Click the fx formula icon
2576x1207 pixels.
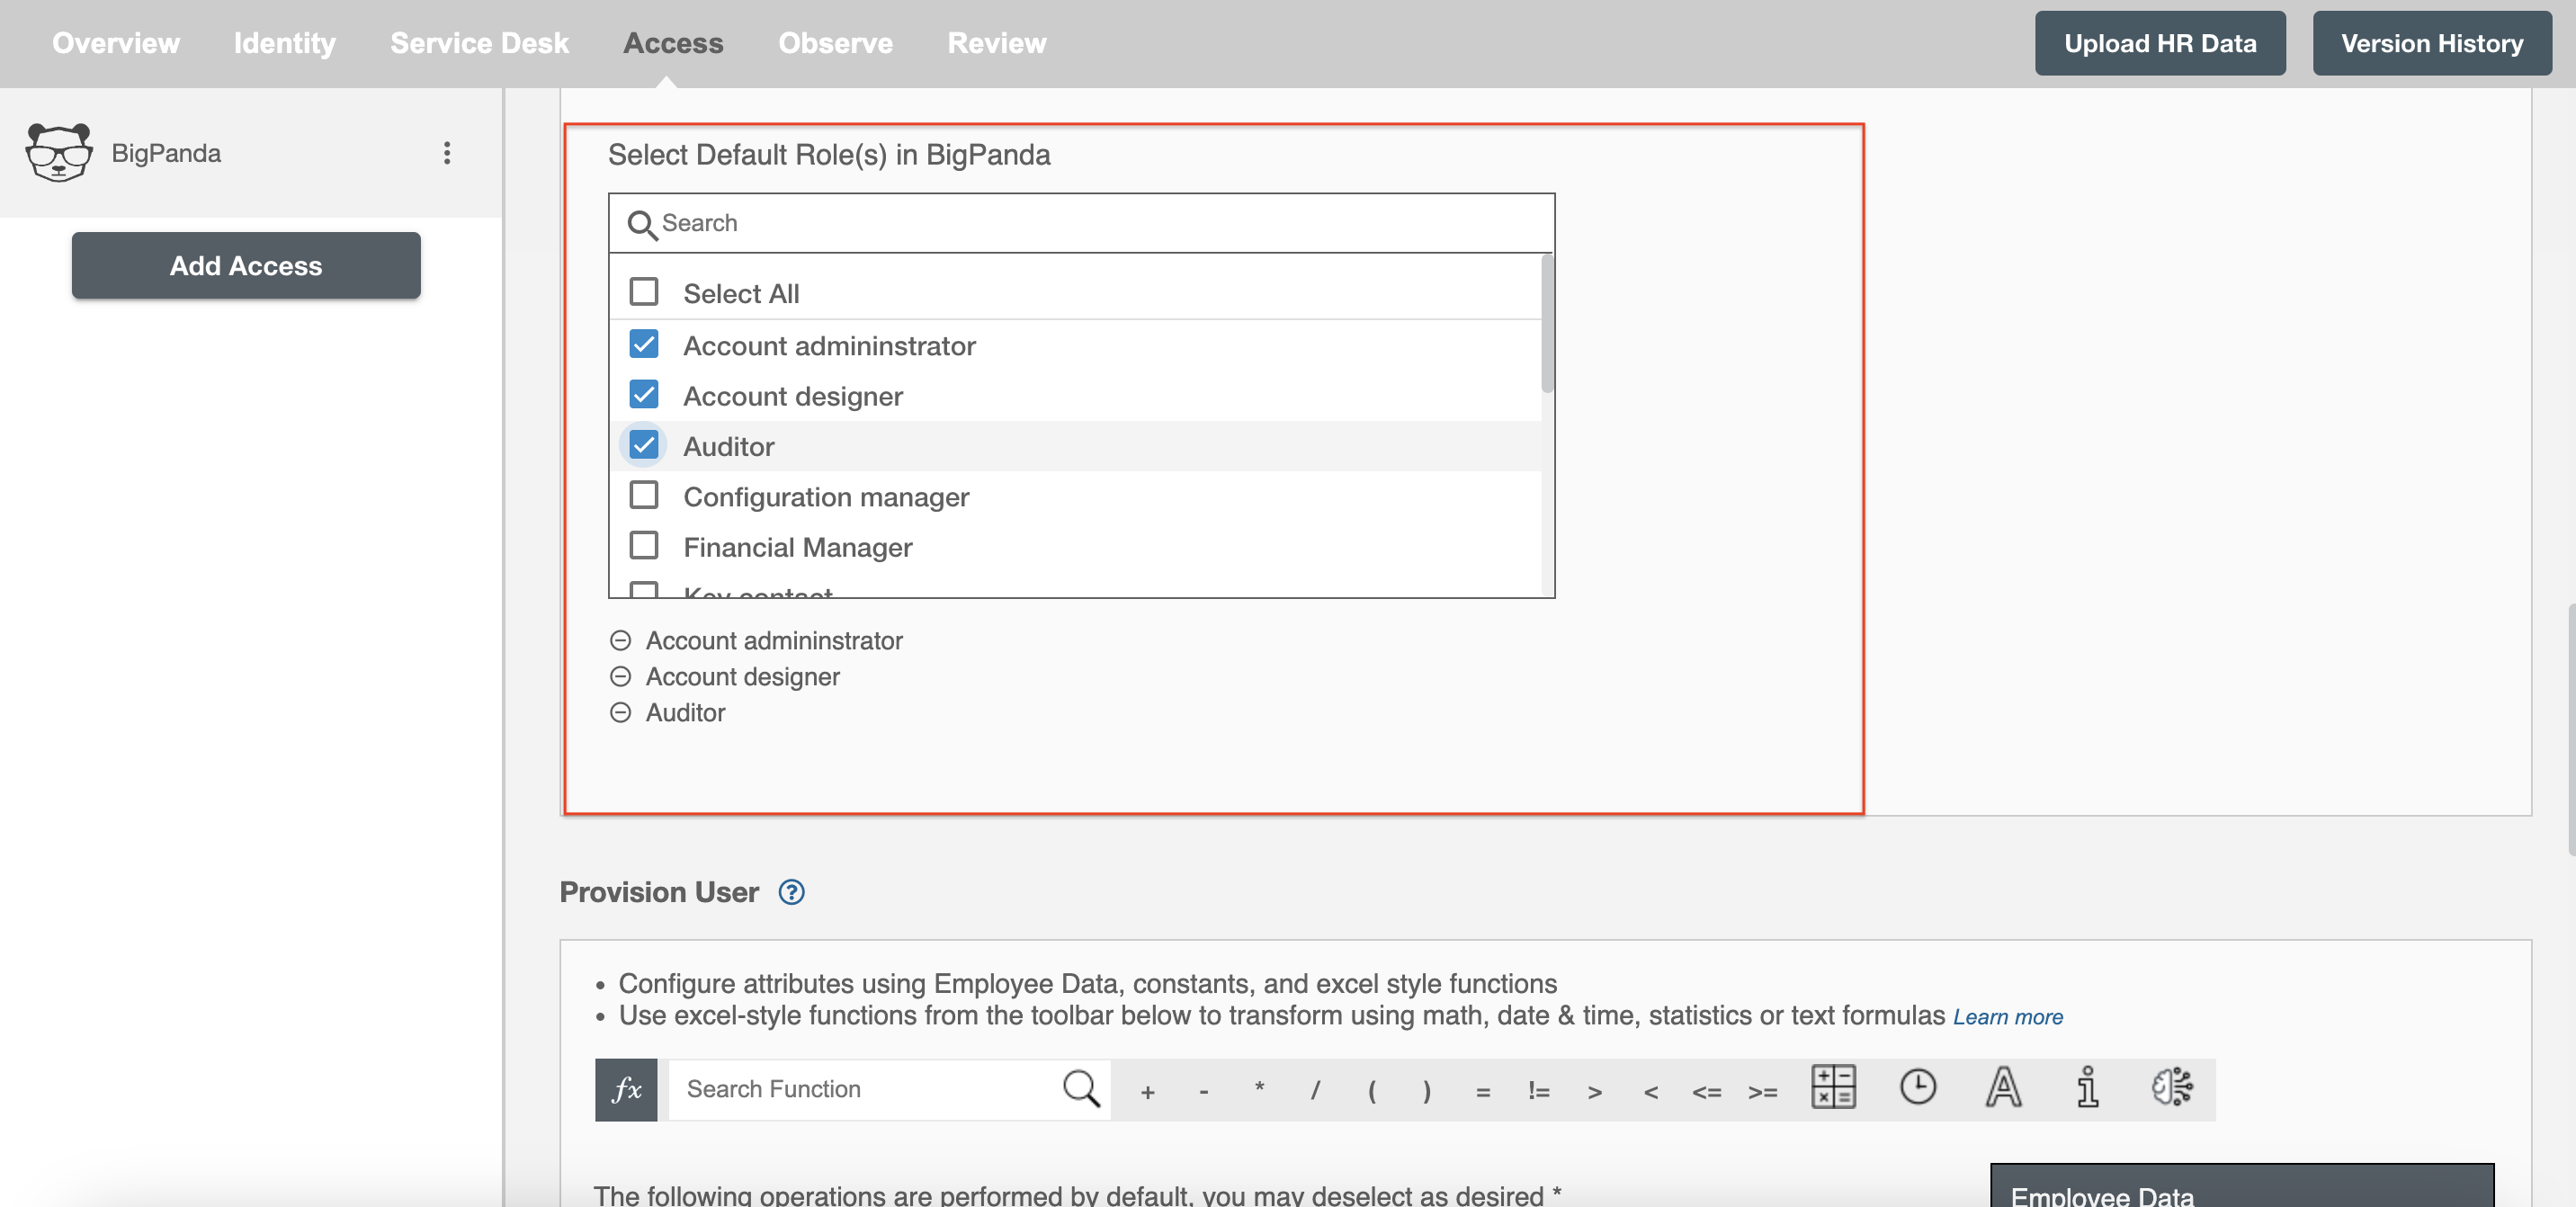[x=626, y=1087]
